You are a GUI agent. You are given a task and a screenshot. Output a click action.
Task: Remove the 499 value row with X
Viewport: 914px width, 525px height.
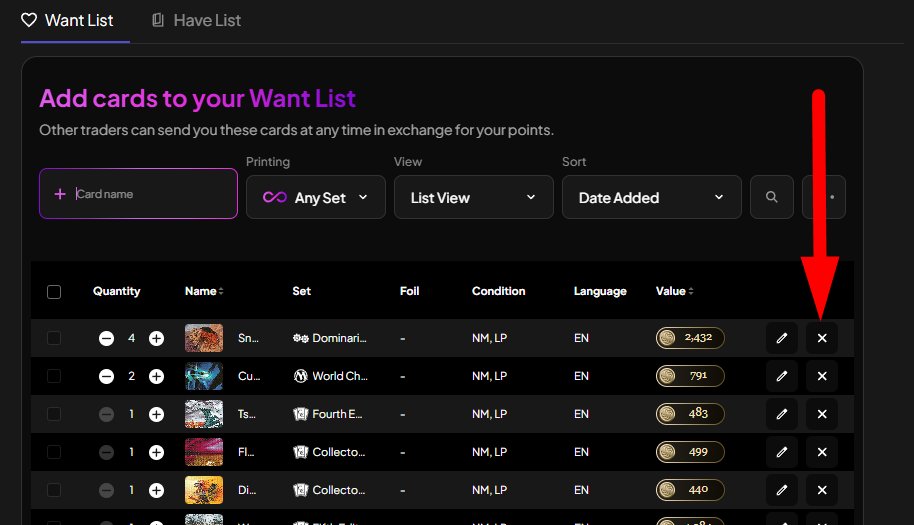tap(822, 452)
